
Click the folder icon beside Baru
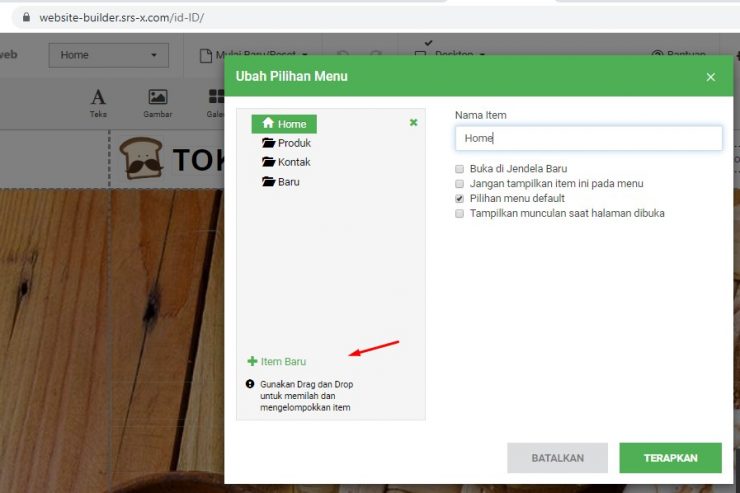pyautogui.click(x=269, y=181)
